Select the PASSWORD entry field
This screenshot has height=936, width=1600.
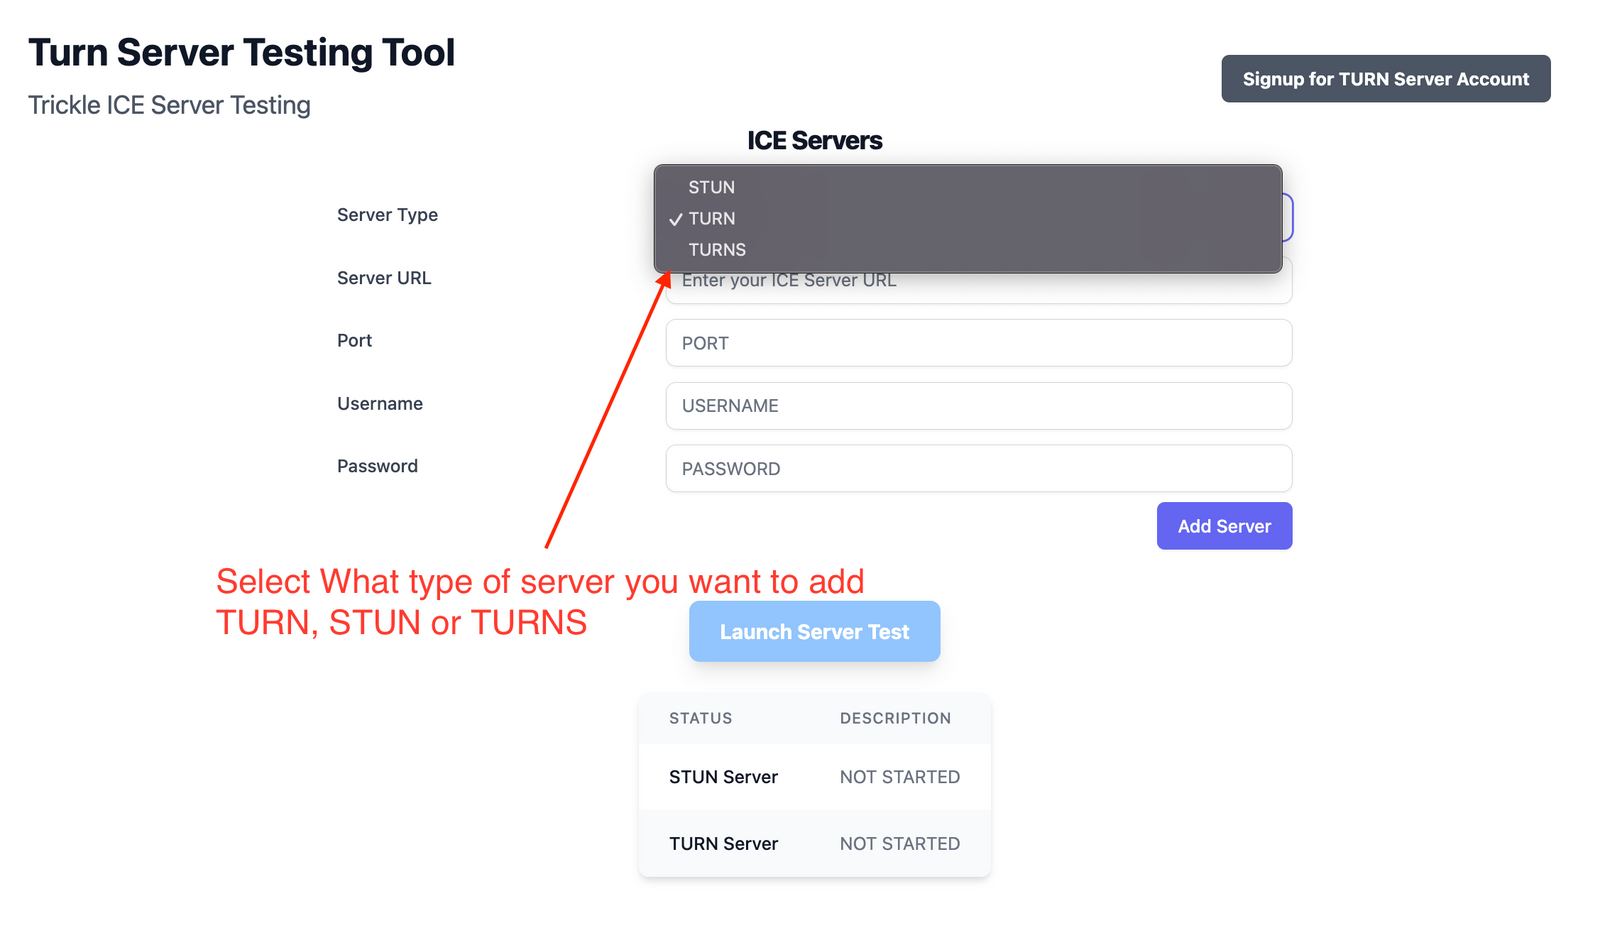[x=978, y=468]
